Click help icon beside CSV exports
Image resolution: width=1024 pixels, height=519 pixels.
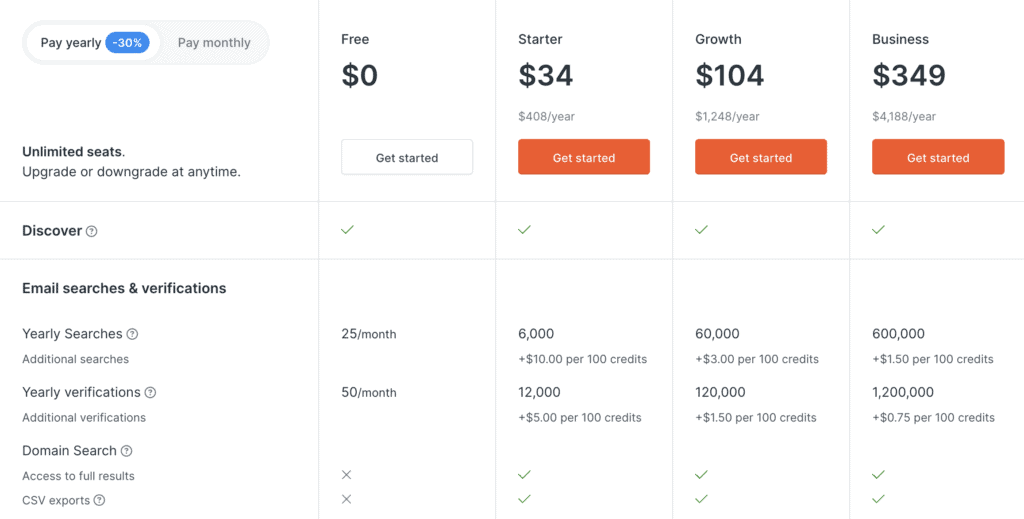pos(100,500)
